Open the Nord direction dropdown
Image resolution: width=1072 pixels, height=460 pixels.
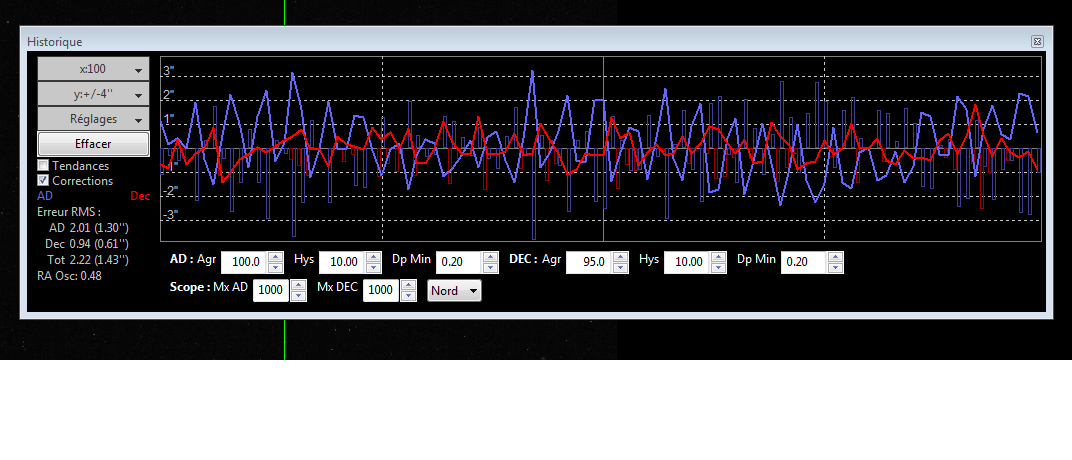coord(455,290)
